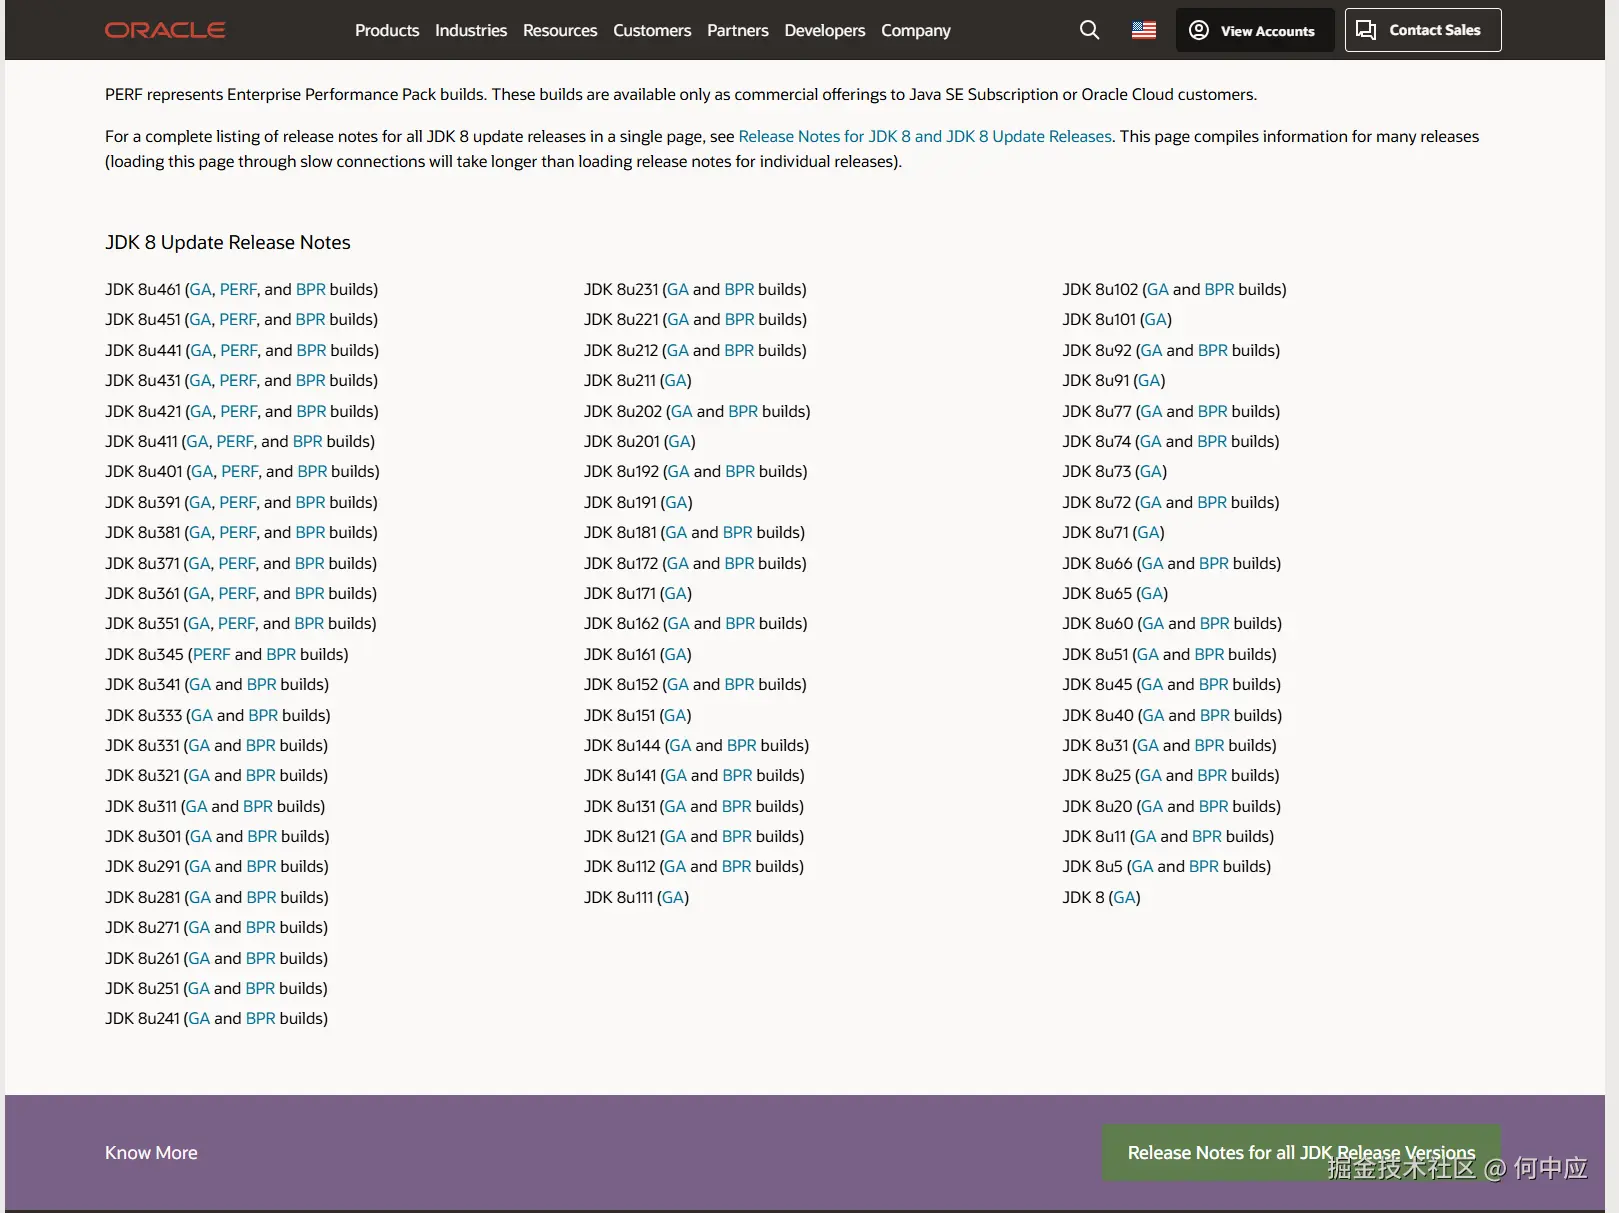Open Release Notes for JDK 8 and JDK 8 Update Releases link
Image resolution: width=1619 pixels, height=1213 pixels.
tap(925, 136)
